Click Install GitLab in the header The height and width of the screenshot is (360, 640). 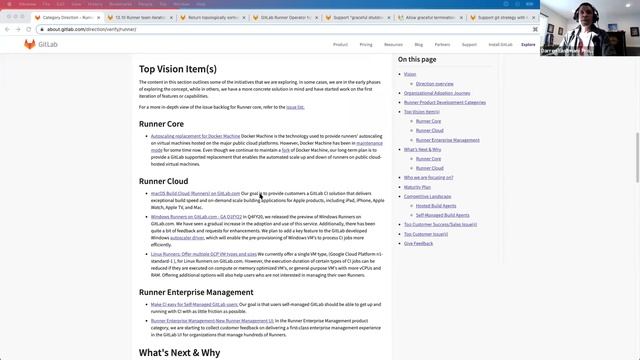[x=500, y=44]
